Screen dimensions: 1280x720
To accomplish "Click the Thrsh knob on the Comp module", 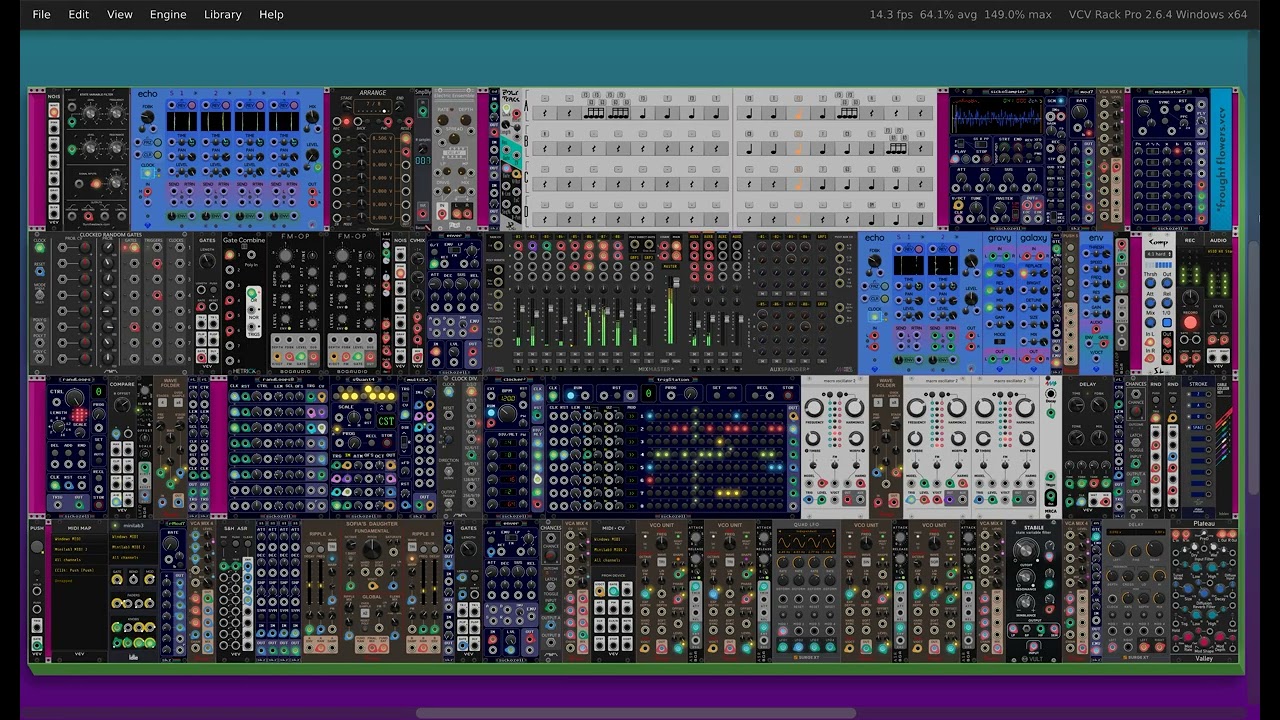I will click(1151, 283).
